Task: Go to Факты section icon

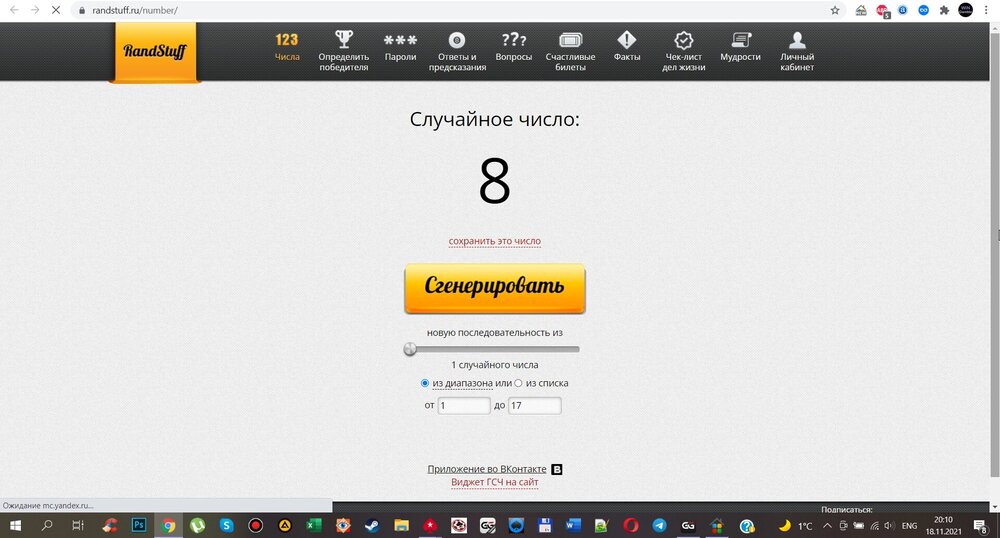Action: (627, 41)
